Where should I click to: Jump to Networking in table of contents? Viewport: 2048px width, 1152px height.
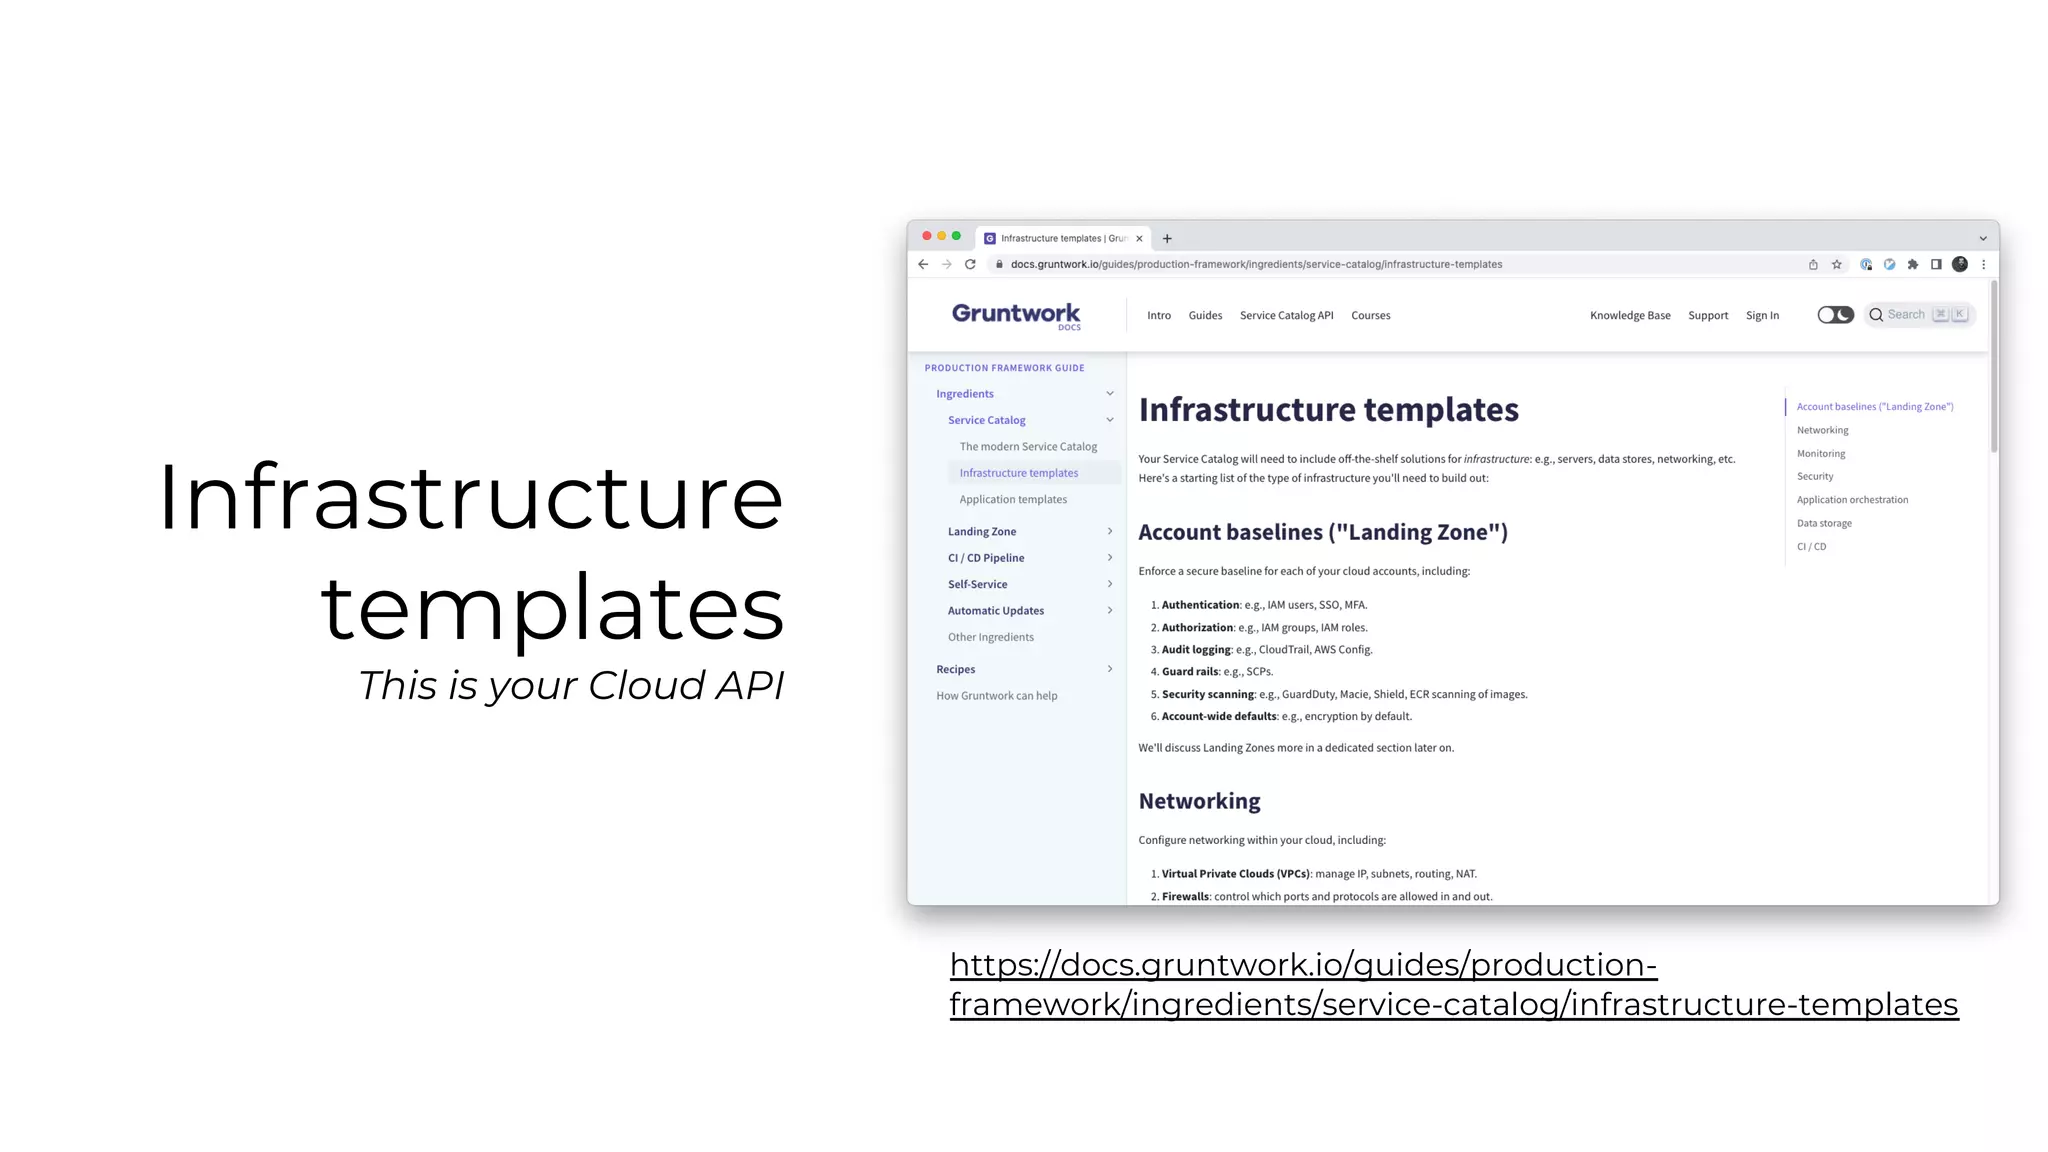tap(1822, 430)
